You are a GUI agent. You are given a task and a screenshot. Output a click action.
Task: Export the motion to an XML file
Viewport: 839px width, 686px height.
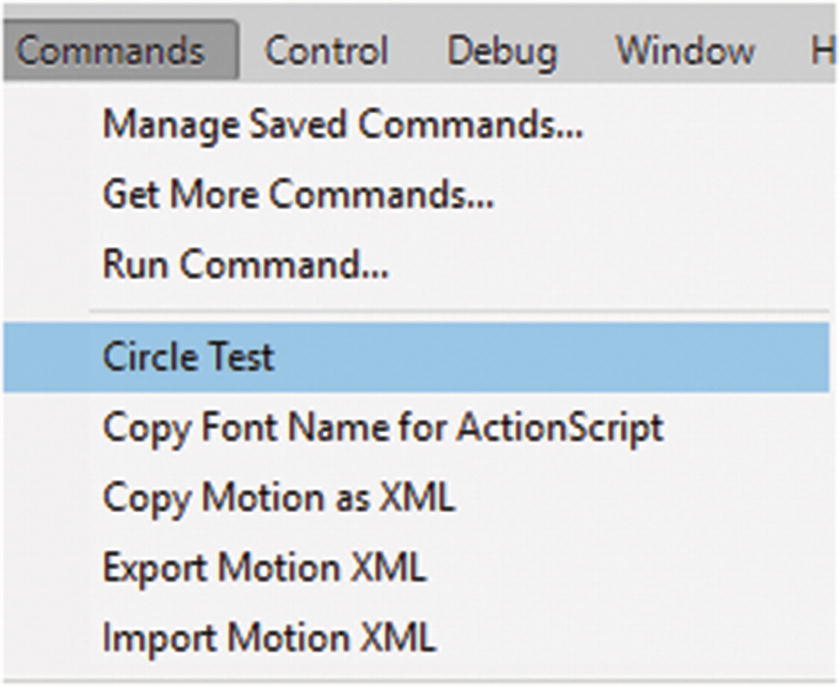[x=264, y=568]
